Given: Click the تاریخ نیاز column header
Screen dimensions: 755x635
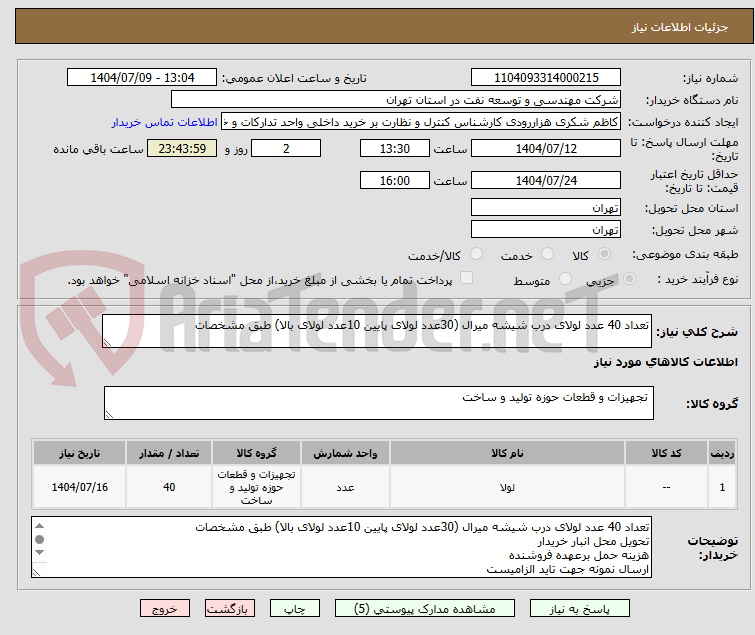Looking at the screenshot, I should (79, 453).
